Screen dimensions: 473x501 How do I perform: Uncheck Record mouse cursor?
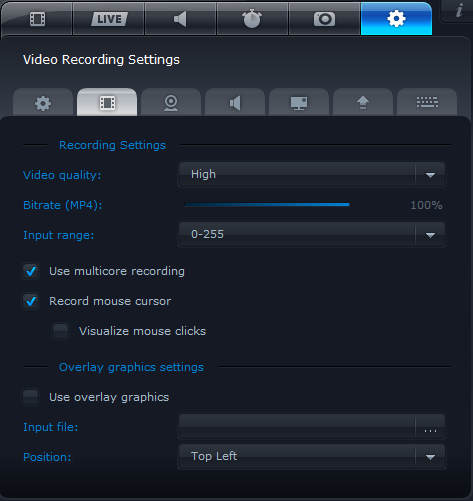pyautogui.click(x=31, y=301)
